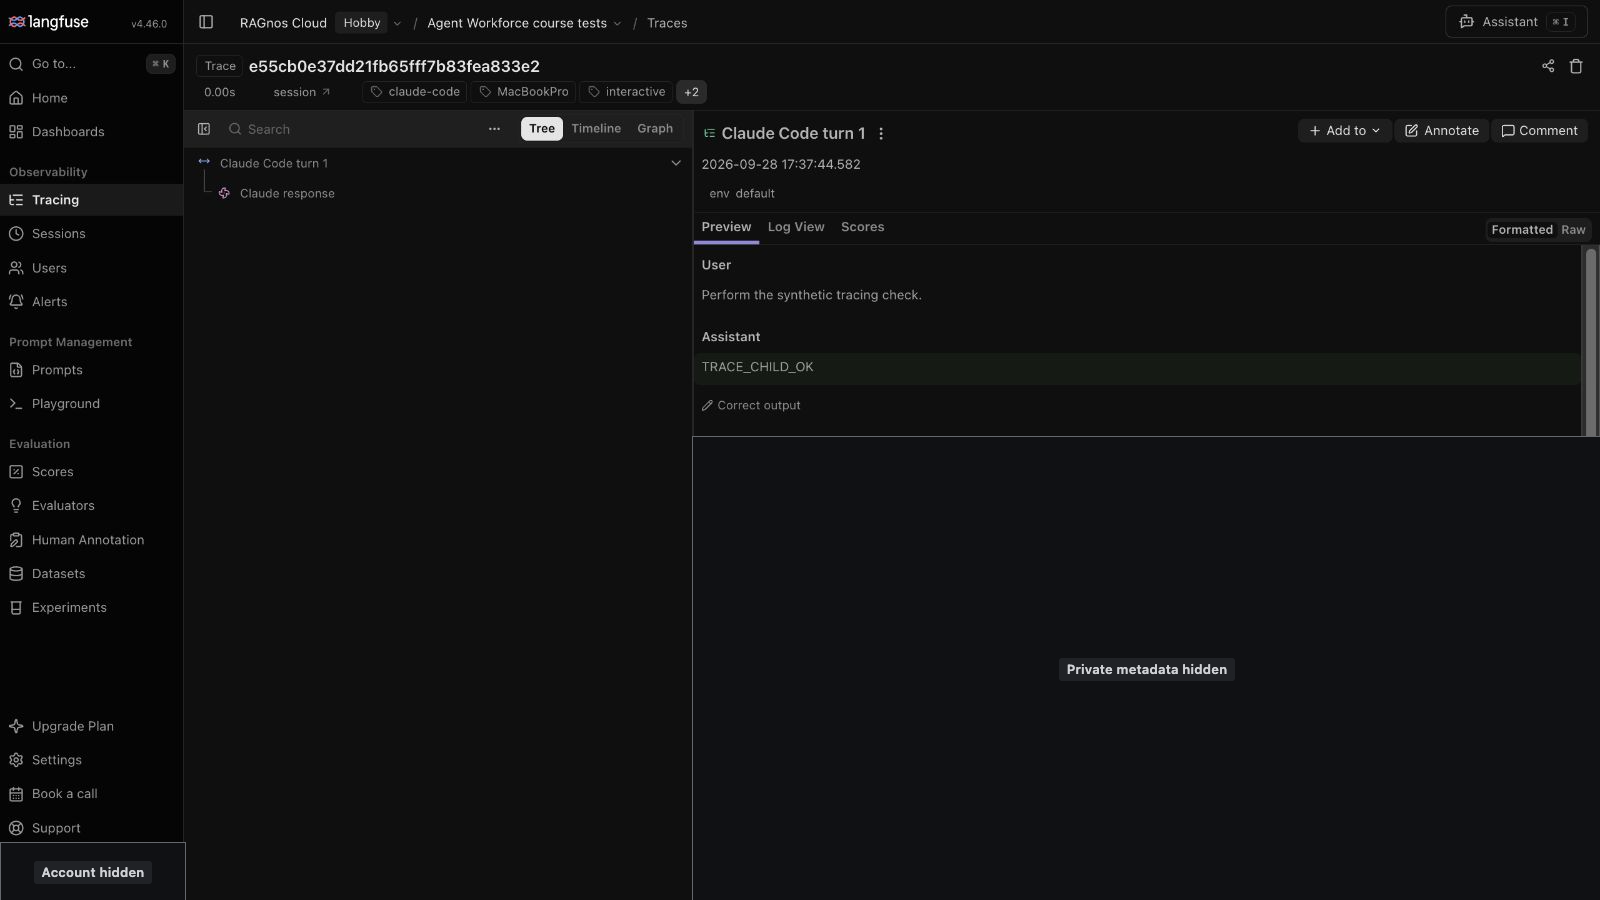
Task: Open Go to... quick search
Action: click(x=91, y=64)
